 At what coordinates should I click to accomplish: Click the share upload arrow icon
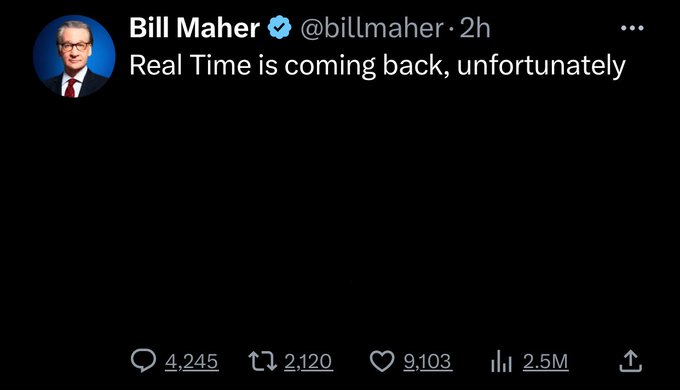[630, 361]
